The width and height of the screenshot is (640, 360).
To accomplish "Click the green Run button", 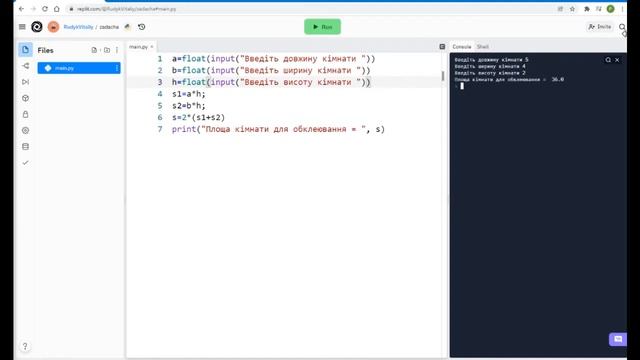I will point(322,27).
